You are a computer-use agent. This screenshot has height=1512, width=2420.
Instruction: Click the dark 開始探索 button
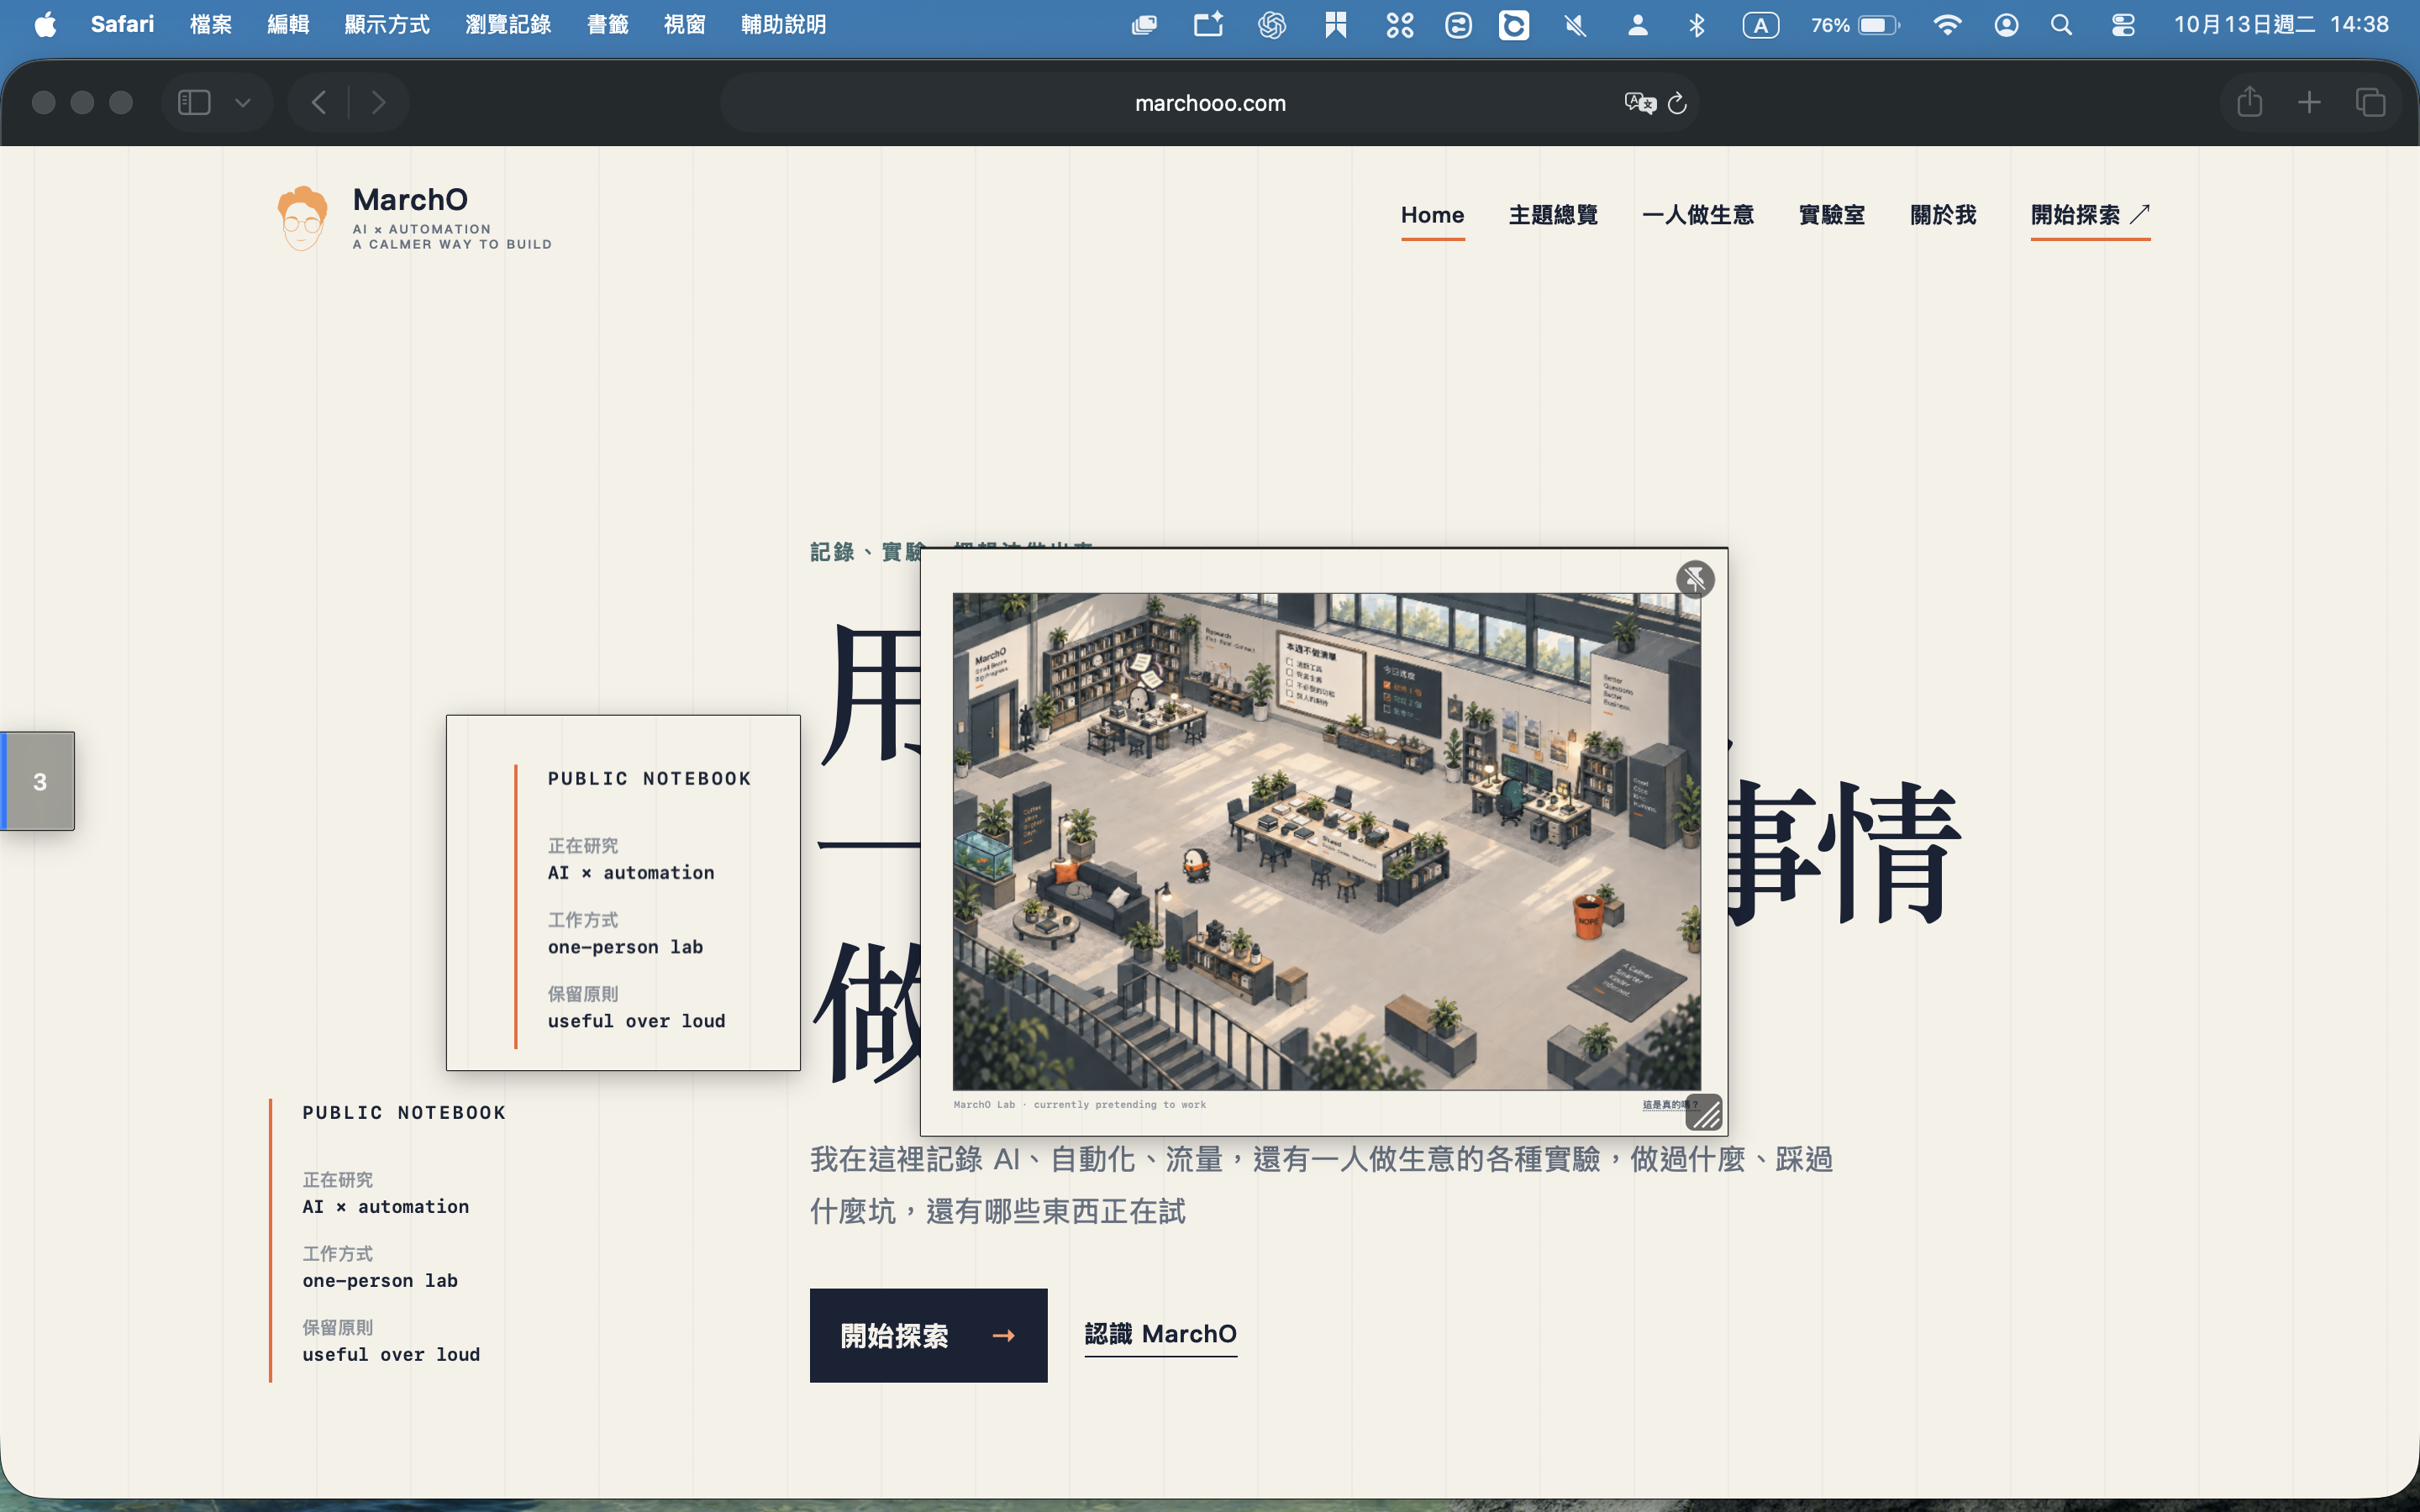click(928, 1335)
